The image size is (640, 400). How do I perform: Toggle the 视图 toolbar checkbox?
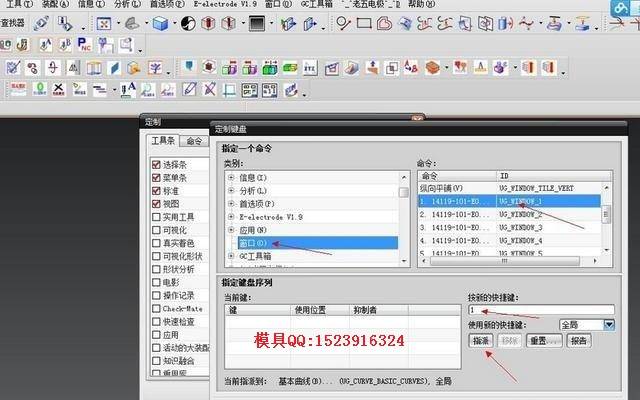click(156, 204)
